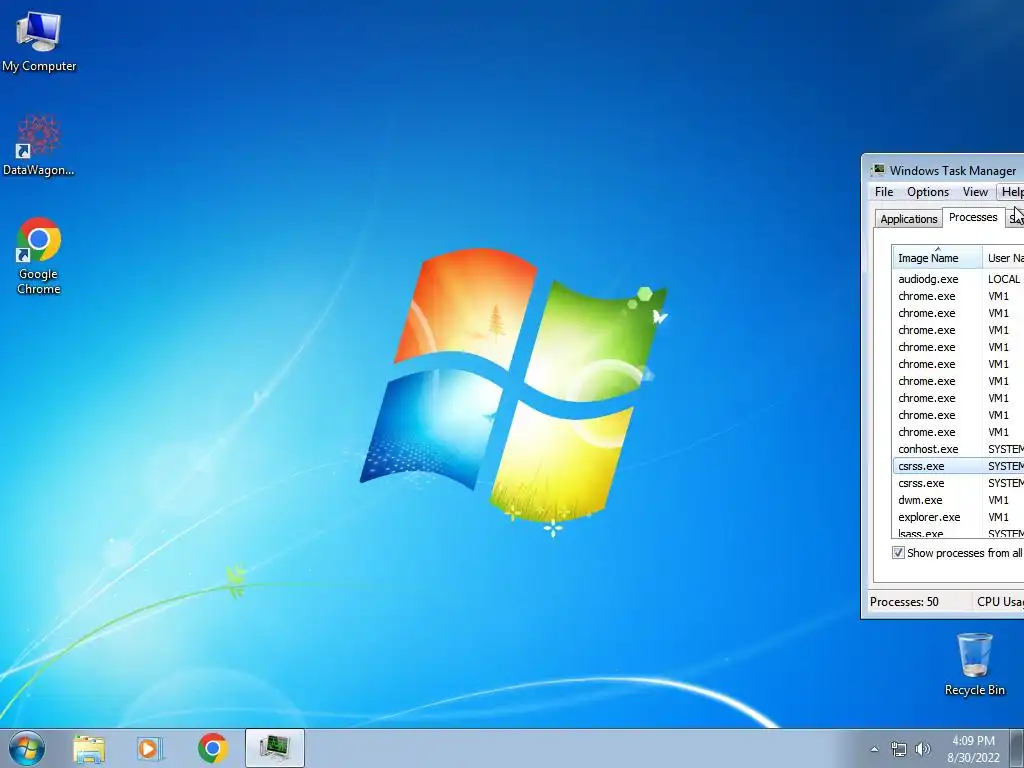This screenshot has height=768, width=1024.
Task: Click LOCAL user name for audiodg.exe
Action: click(1004, 279)
